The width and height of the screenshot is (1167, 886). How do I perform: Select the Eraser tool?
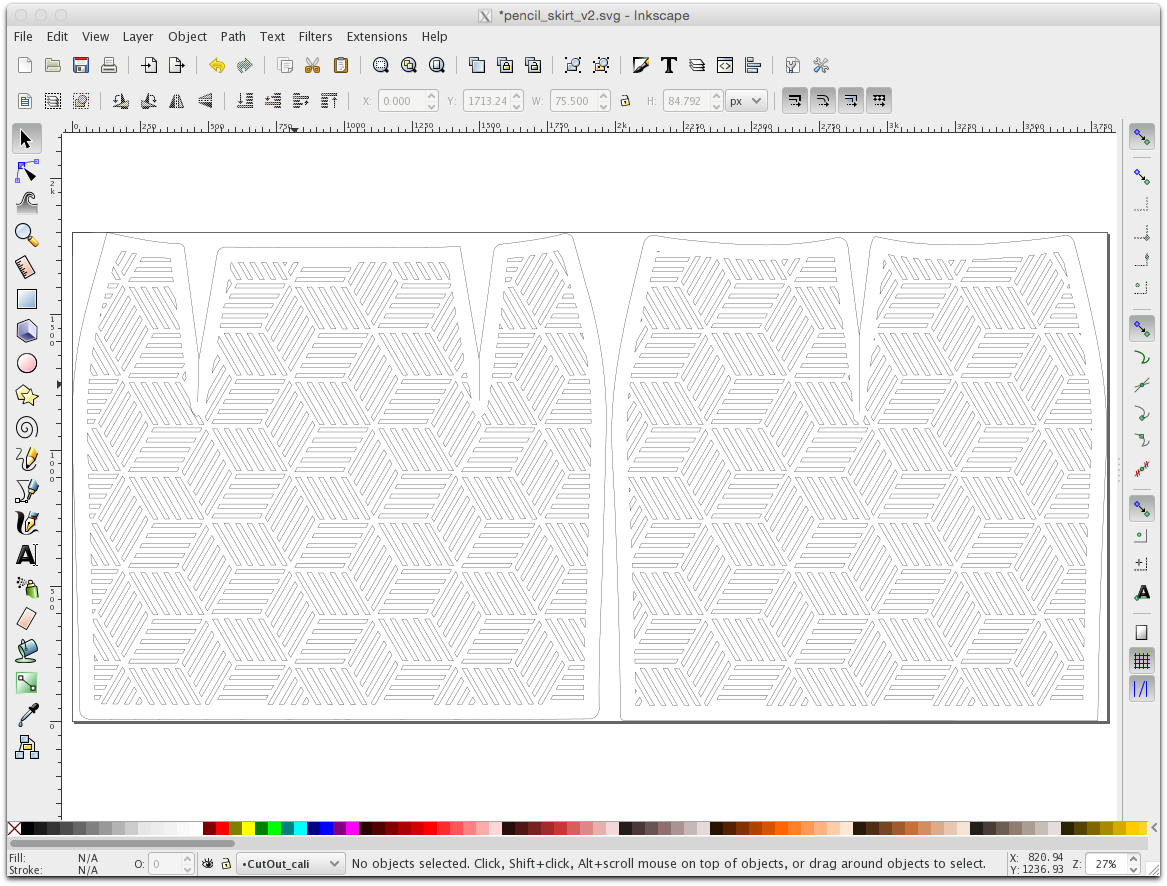[27, 619]
